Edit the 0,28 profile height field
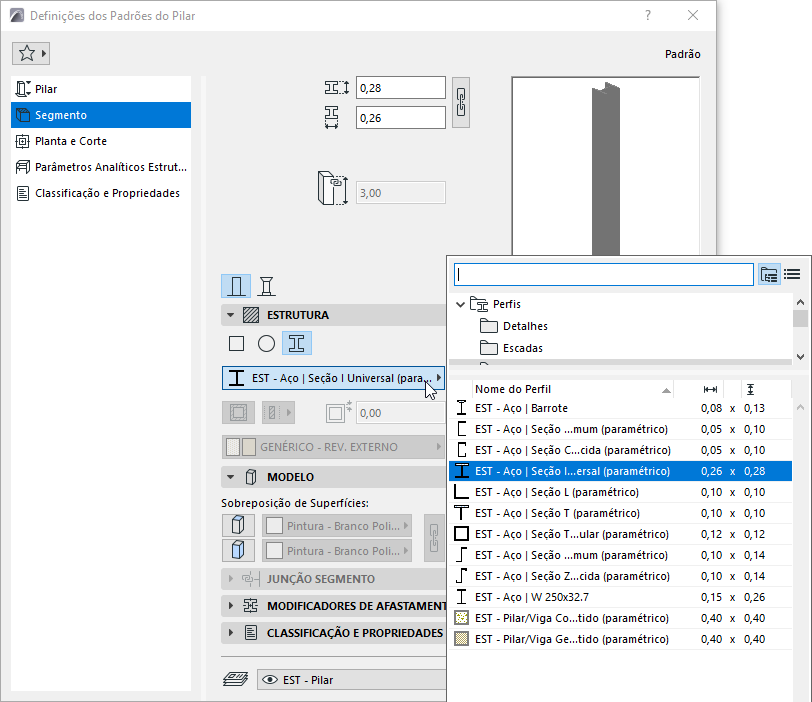 click(x=400, y=88)
